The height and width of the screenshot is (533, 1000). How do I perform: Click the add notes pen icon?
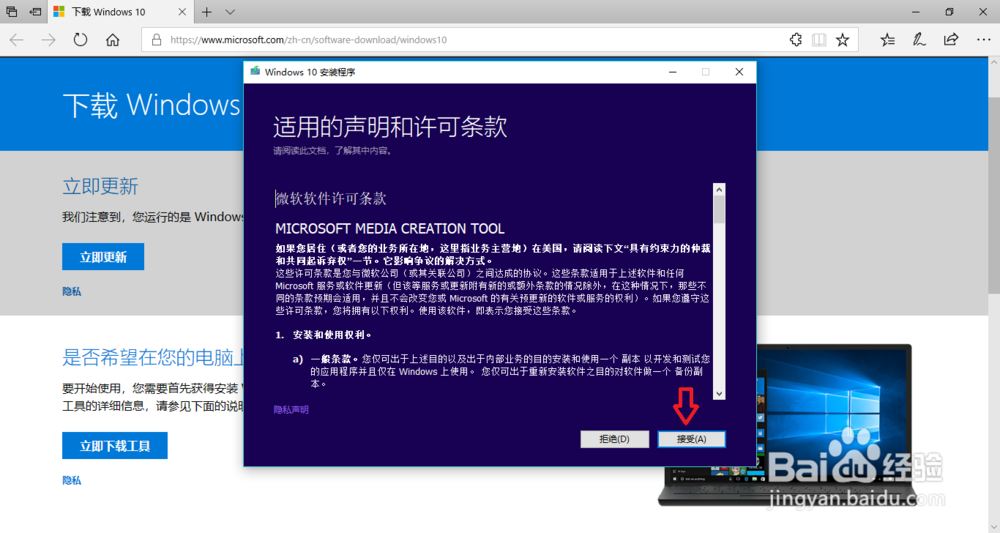click(919, 40)
